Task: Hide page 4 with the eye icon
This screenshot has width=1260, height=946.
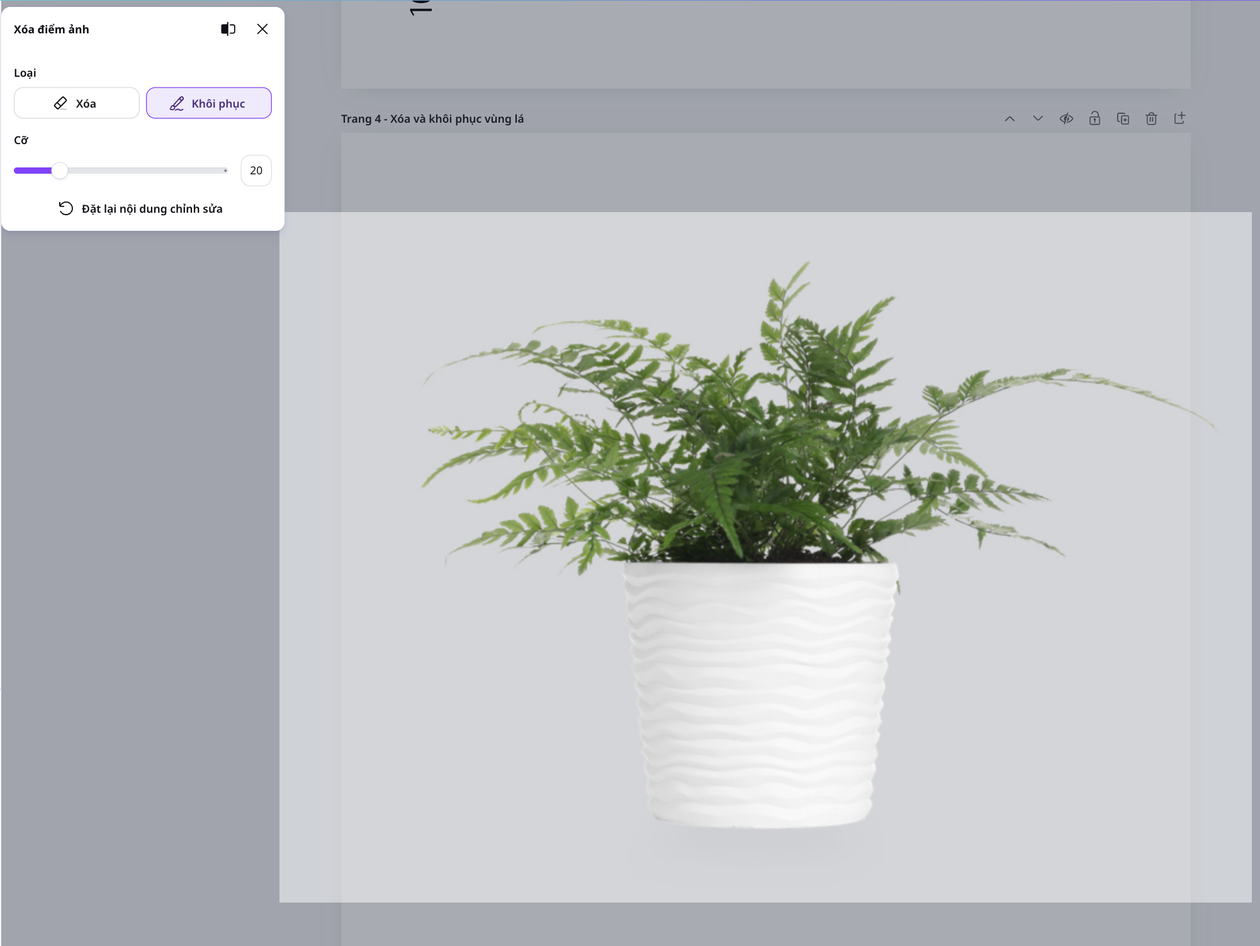Action: click(1067, 119)
